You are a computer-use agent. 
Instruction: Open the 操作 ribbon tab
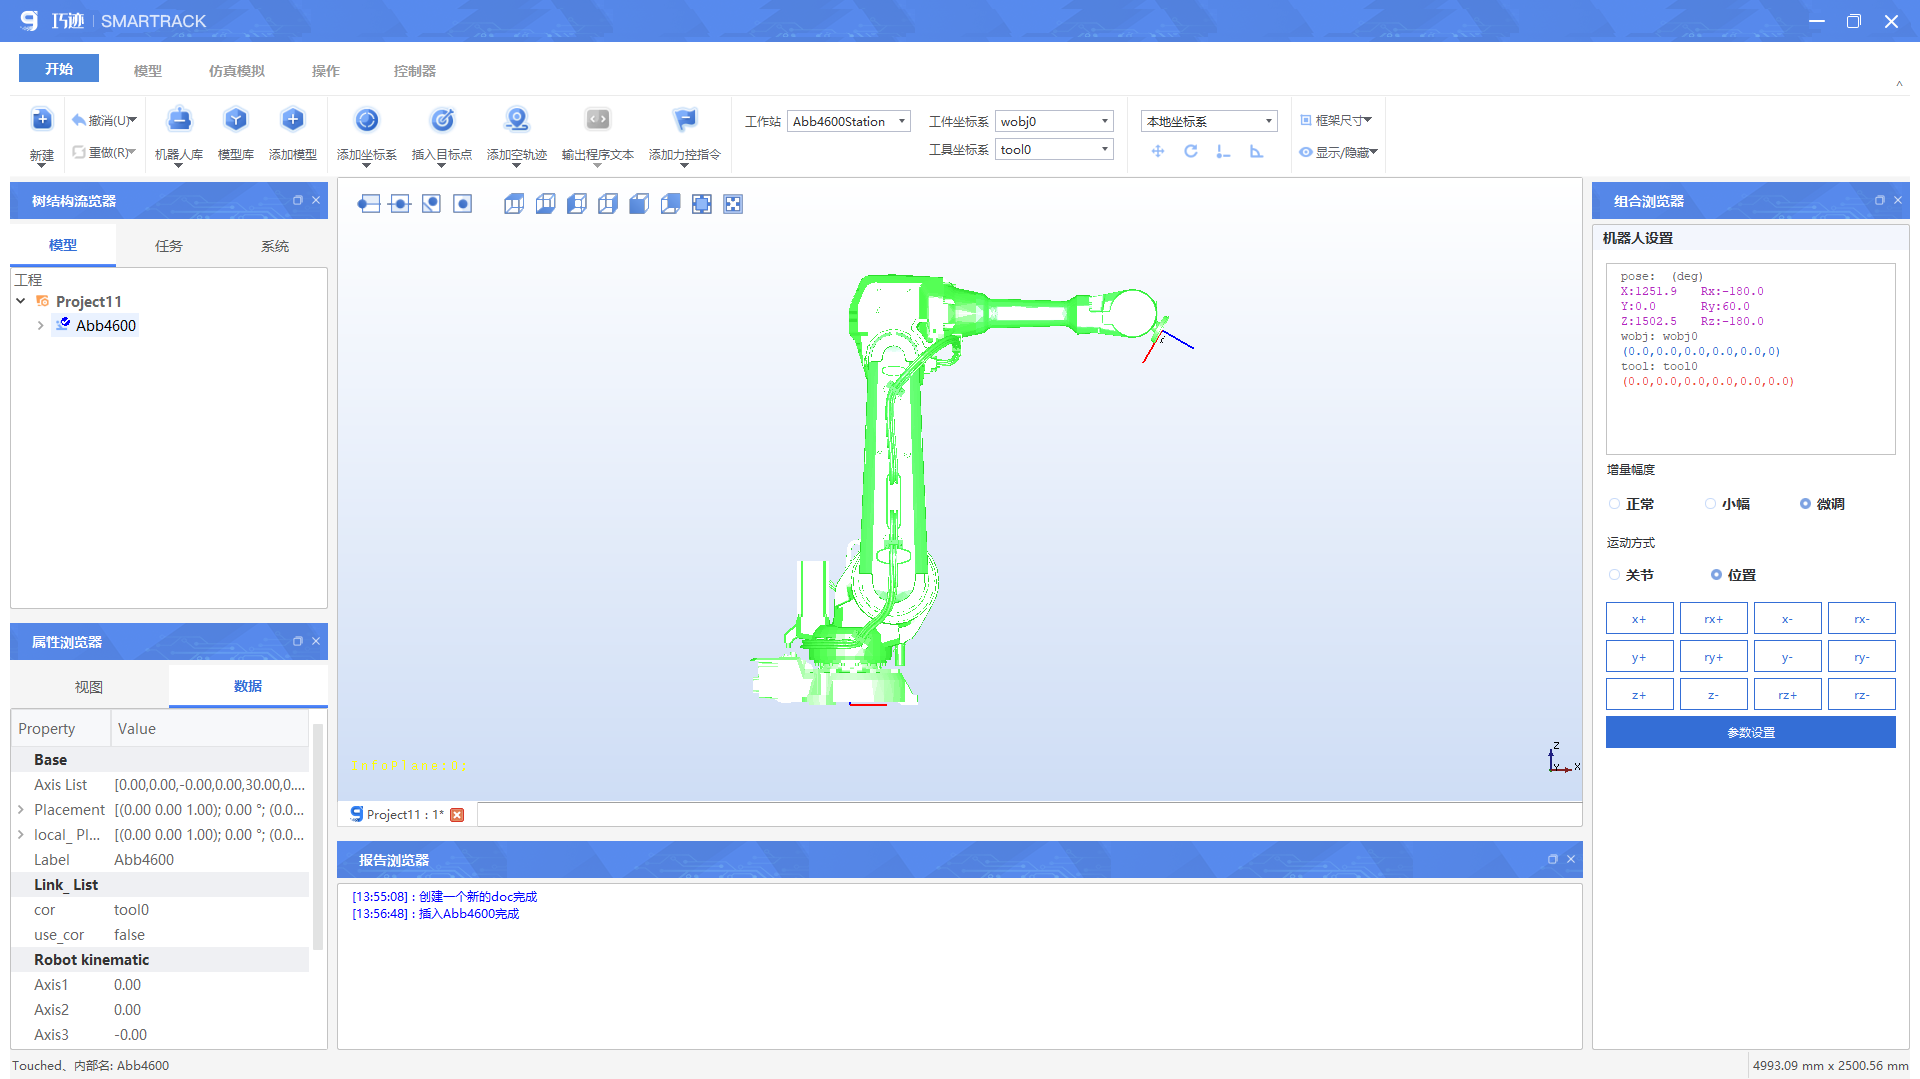coord(326,71)
